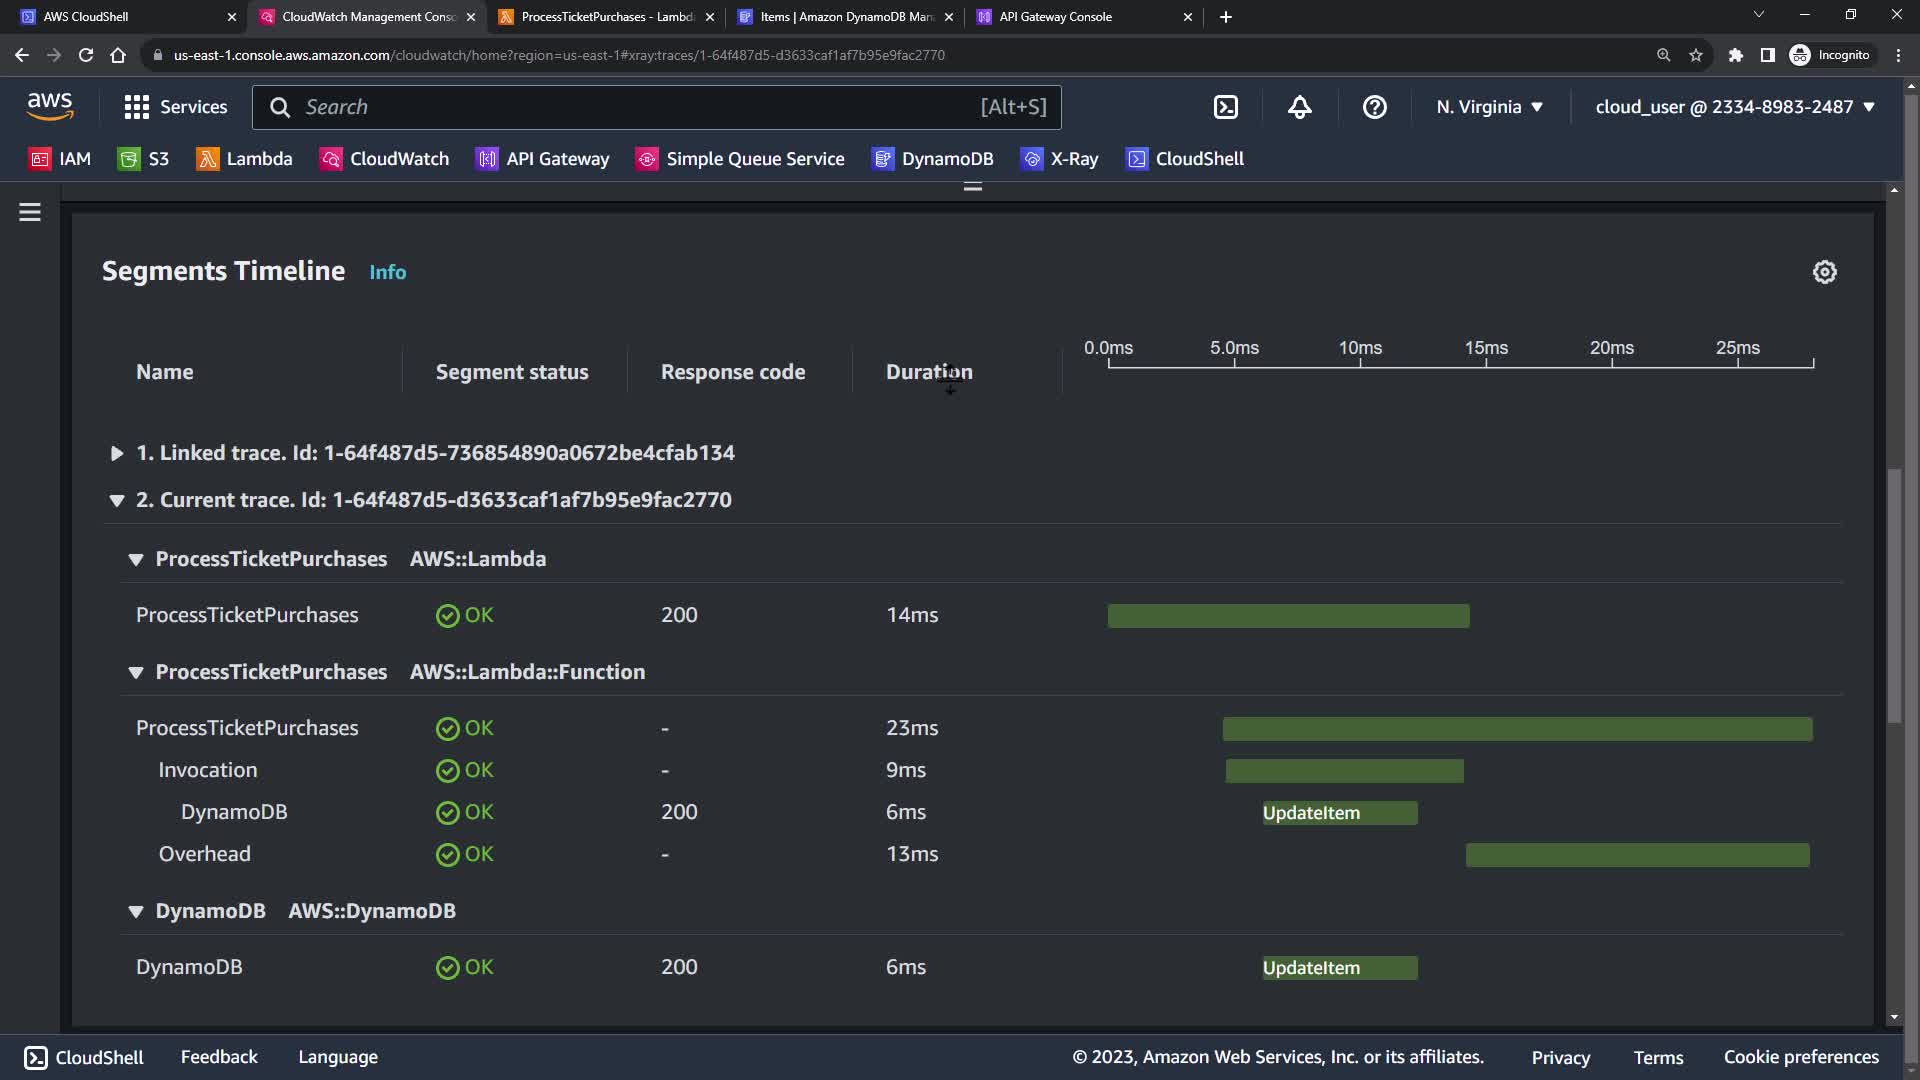Viewport: 1920px width, 1080px height.
Task: Open the N. Virginia region dropdown
Action: 1489,107
